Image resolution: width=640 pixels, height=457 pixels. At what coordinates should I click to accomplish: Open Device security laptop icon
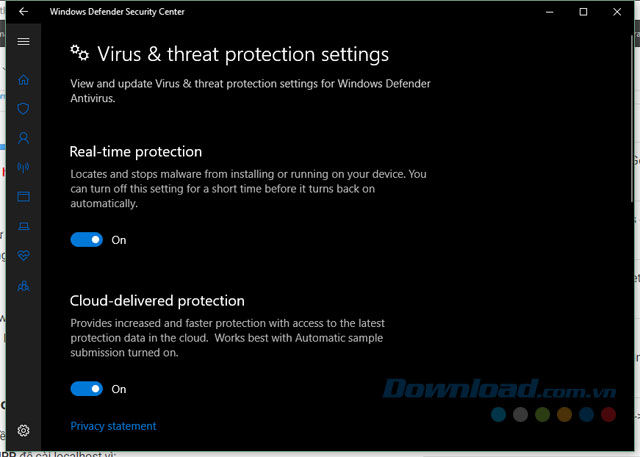[24, 226]
